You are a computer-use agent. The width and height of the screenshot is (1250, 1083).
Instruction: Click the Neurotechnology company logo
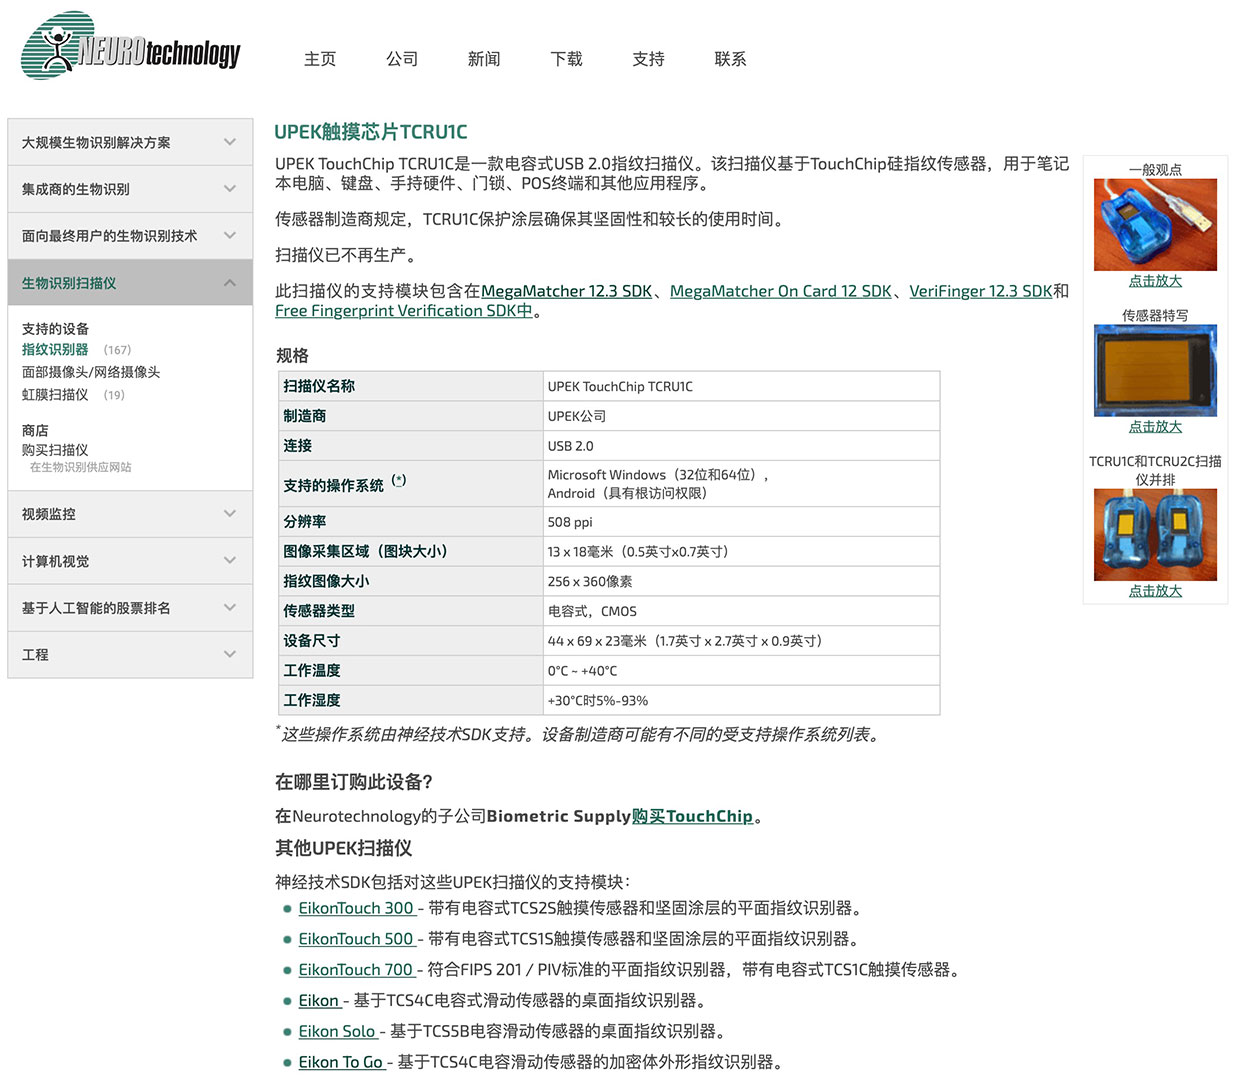click(130, 47)
